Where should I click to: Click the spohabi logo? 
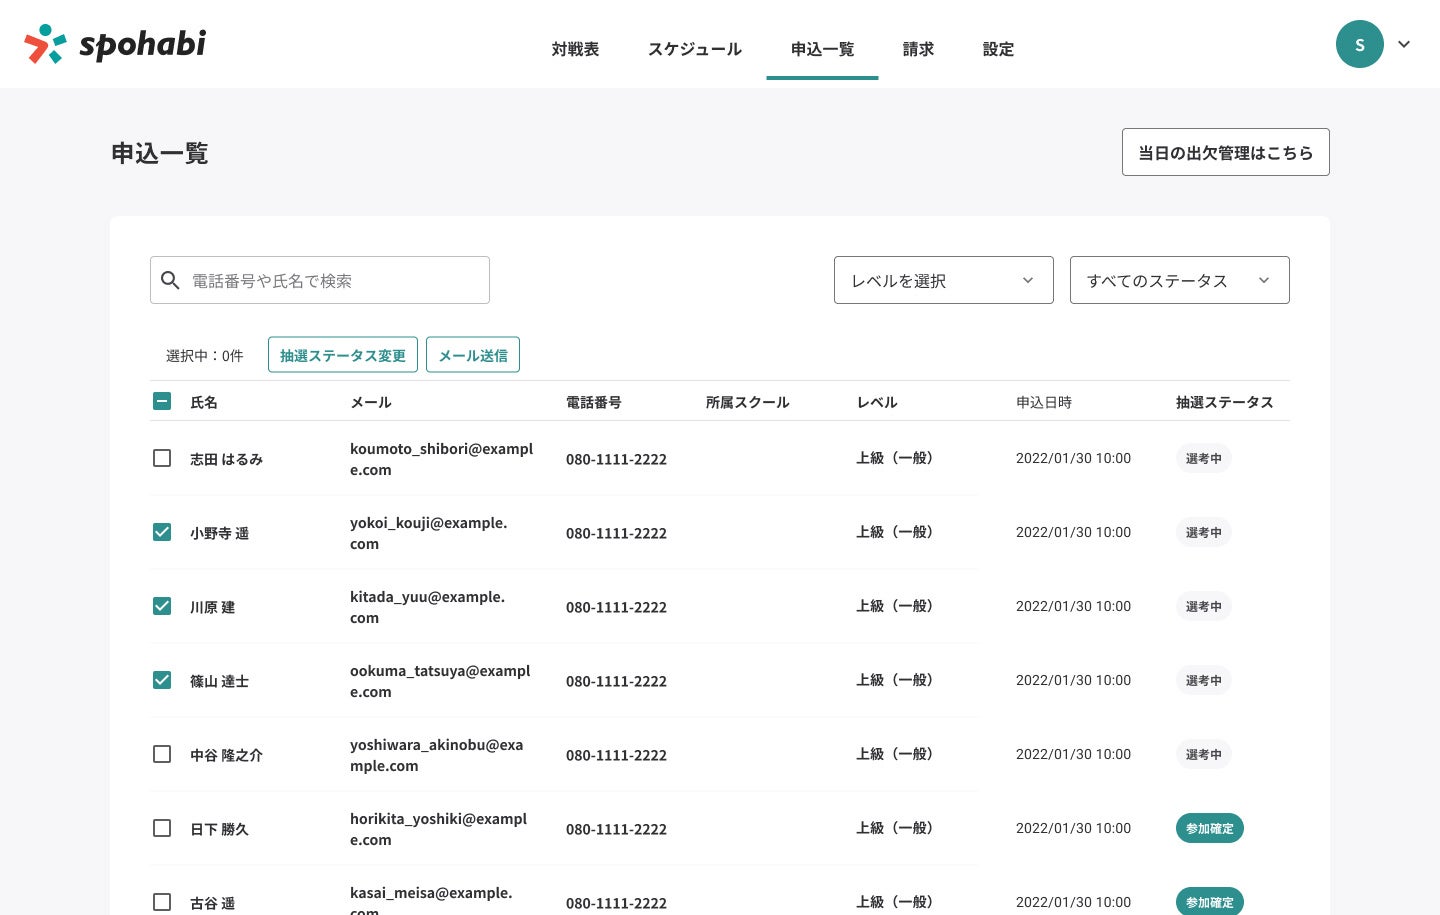(115, 44)
